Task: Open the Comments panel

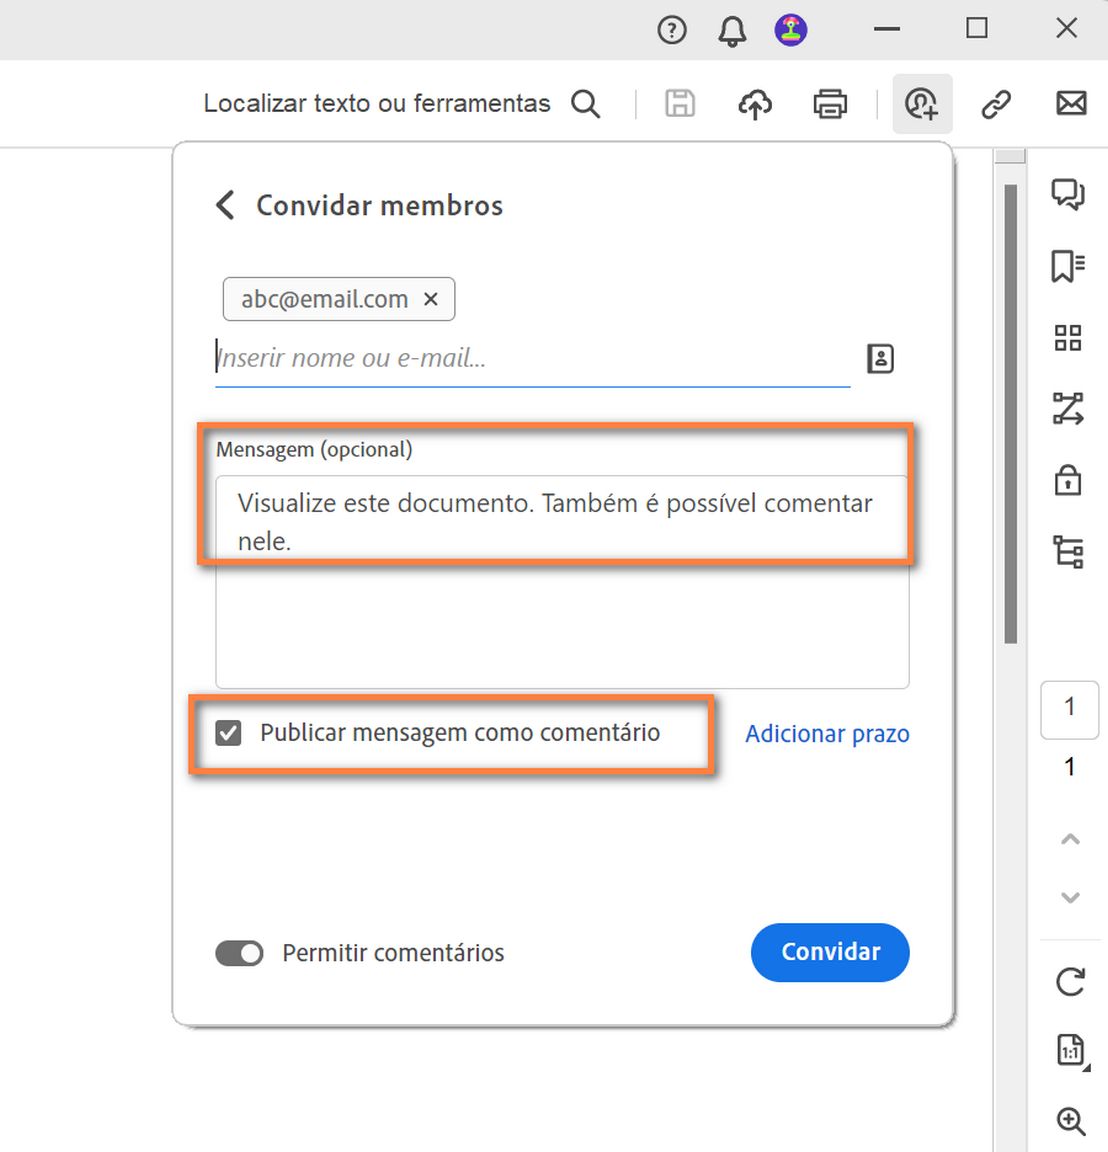Action: point(1068,196)
